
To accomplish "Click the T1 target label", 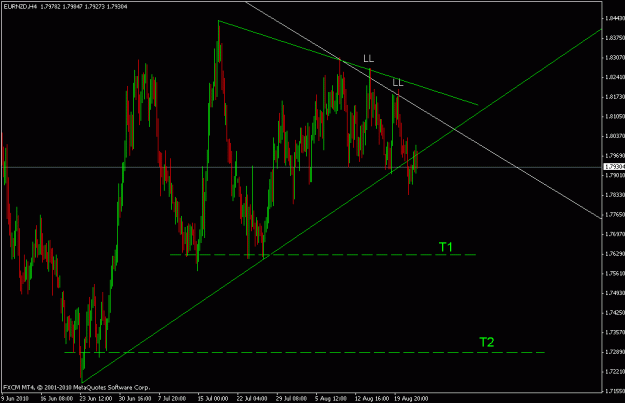I will coord(446,247).
